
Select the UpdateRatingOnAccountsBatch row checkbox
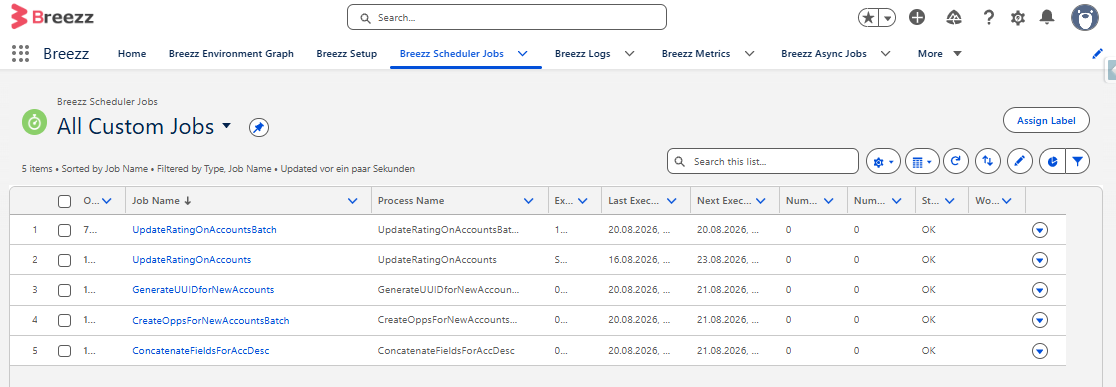click(65, 230)
